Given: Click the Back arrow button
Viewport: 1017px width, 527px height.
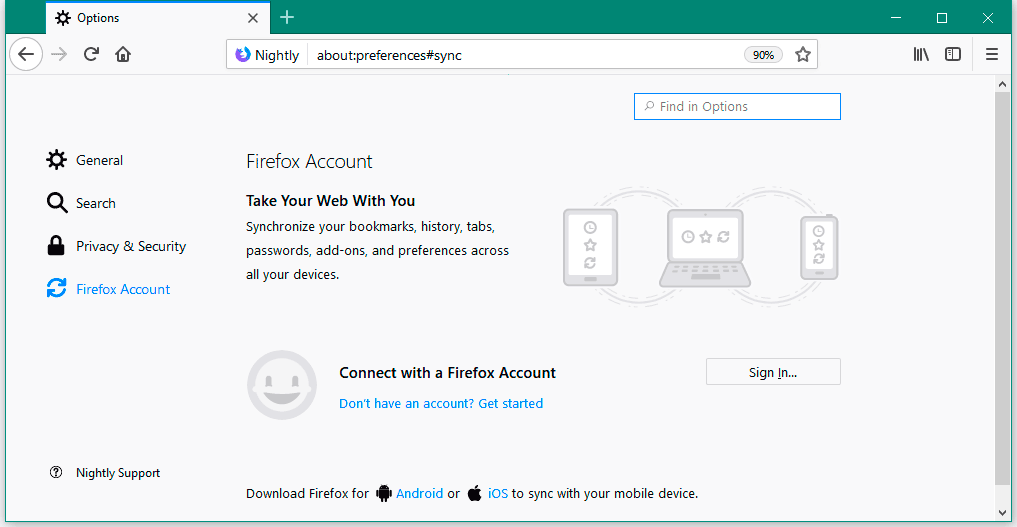Looking at the screenshot, I should coord(27,55).
